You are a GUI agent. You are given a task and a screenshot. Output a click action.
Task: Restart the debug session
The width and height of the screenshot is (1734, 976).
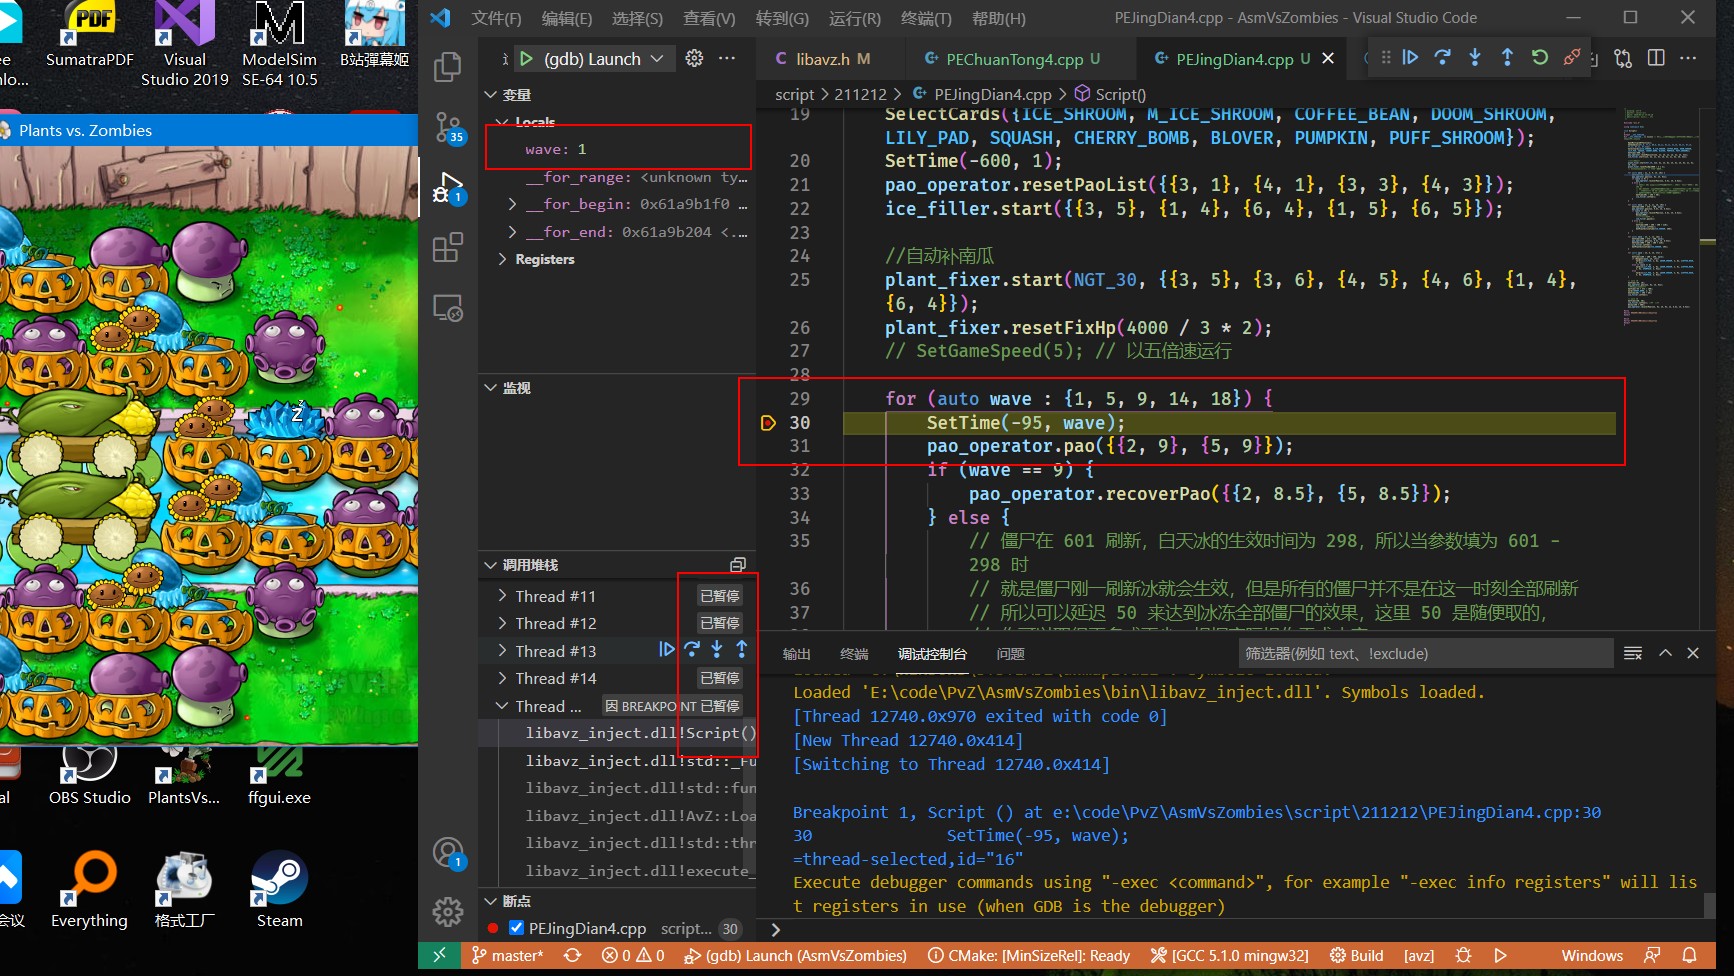pos(1540,58)
